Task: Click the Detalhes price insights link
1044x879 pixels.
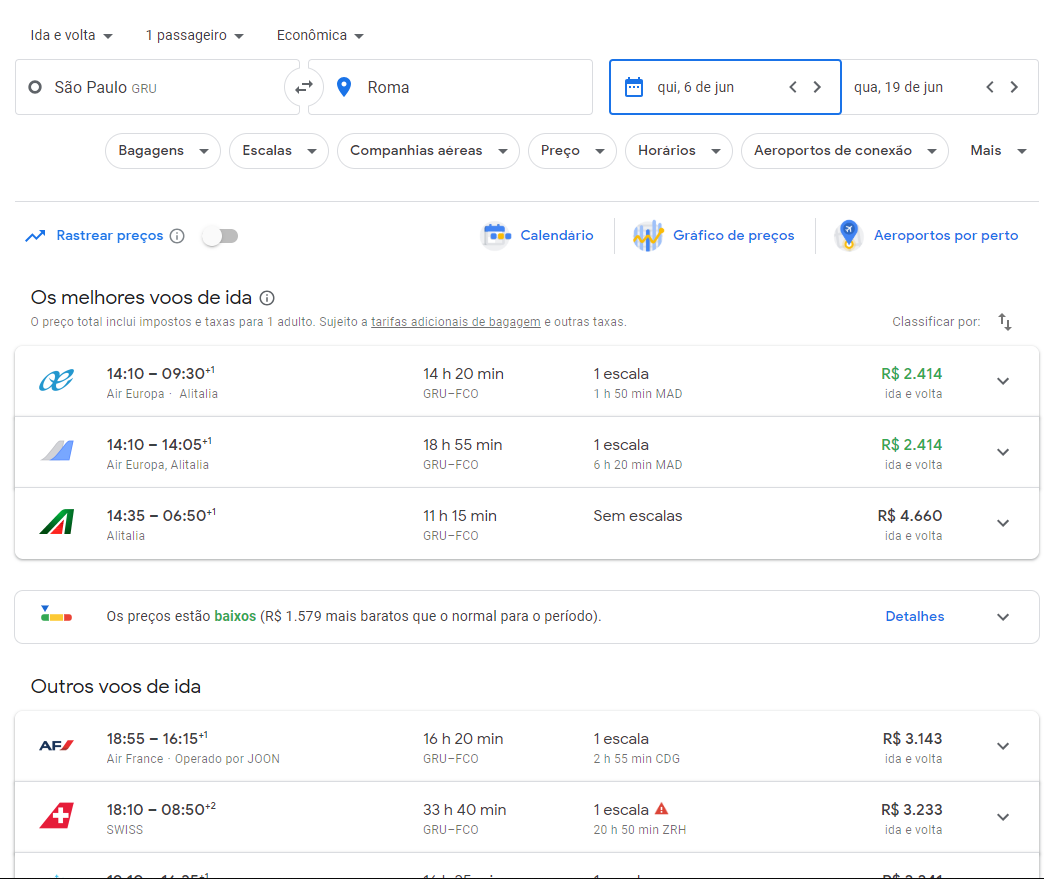Action: point(914,616)
